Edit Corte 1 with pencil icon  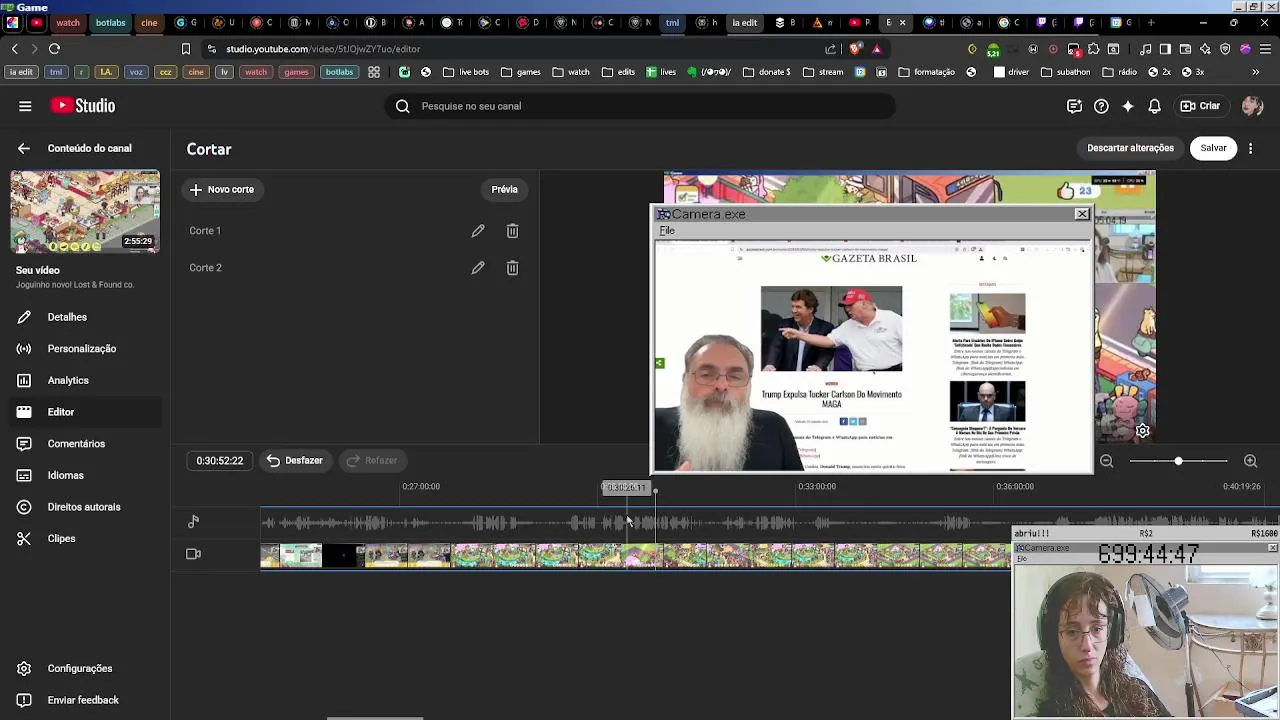coord(478,231)
